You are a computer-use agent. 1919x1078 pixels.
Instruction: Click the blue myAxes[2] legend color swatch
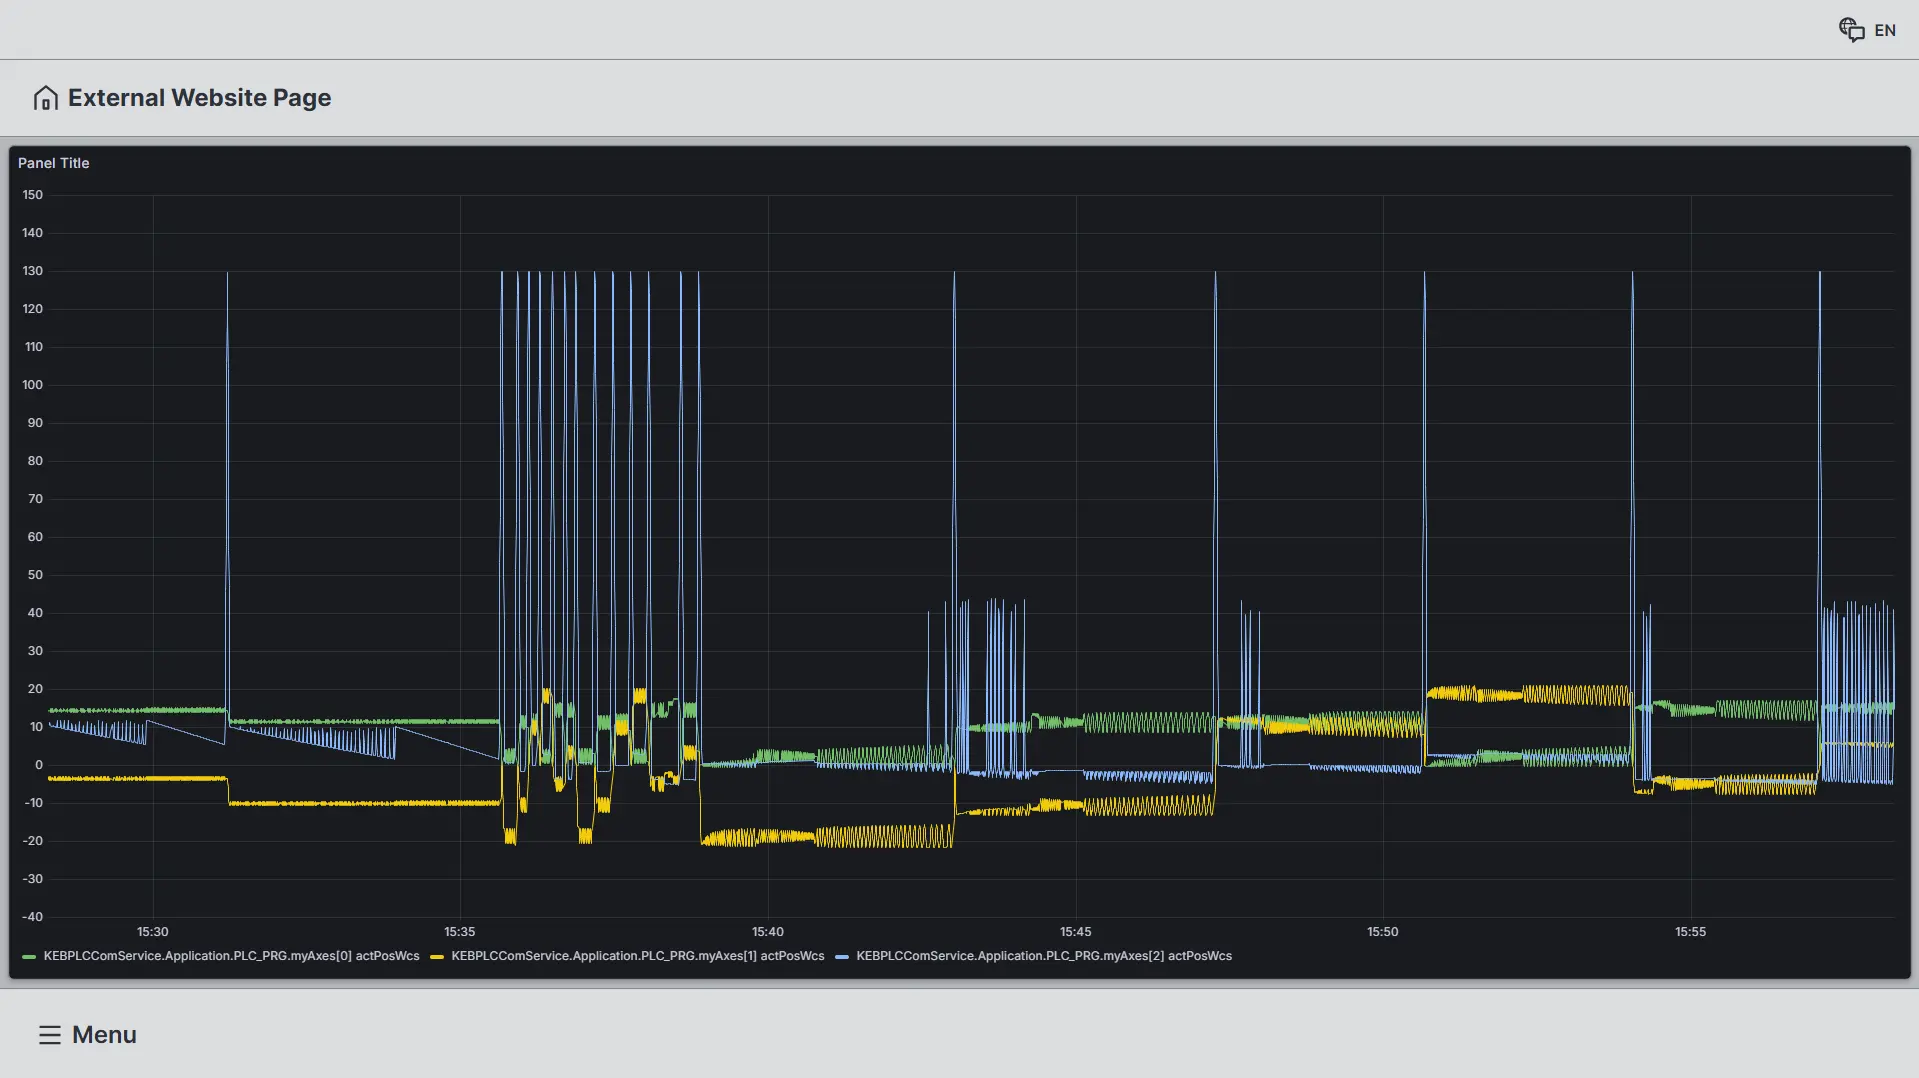click(x=842, y=957)
